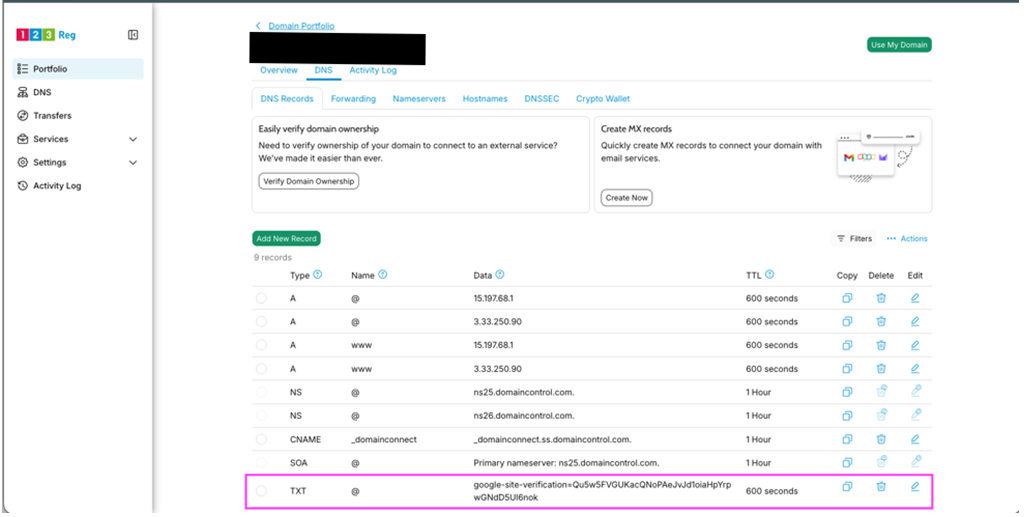Edit the A @ 3.33.250.90 record
Image resolution: width=1025 pixels, height=517 pixels.
tap(915, 322)
